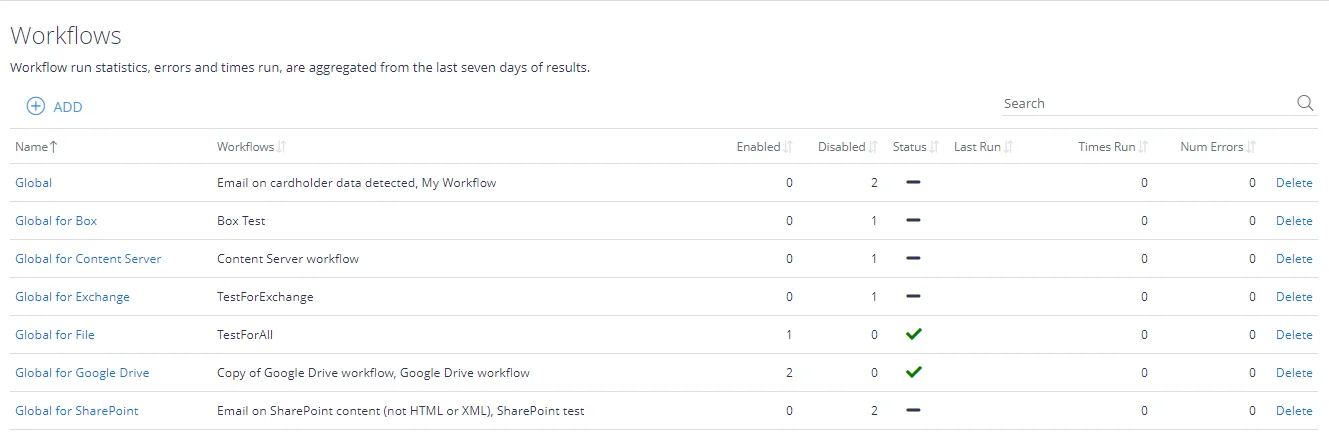Sort by Num Errors column sort icon

tap(1251, 147)
